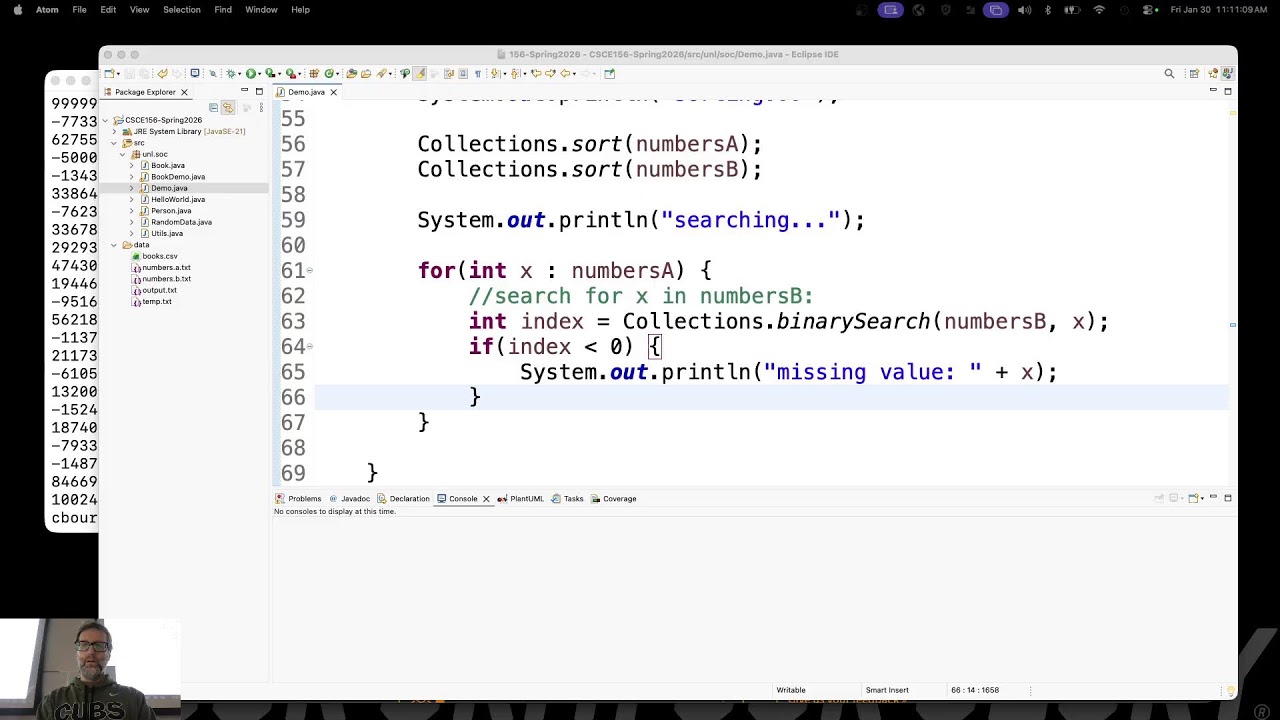
Task: Click Collapse All in Package Explorer
Action: coord(213,107)
